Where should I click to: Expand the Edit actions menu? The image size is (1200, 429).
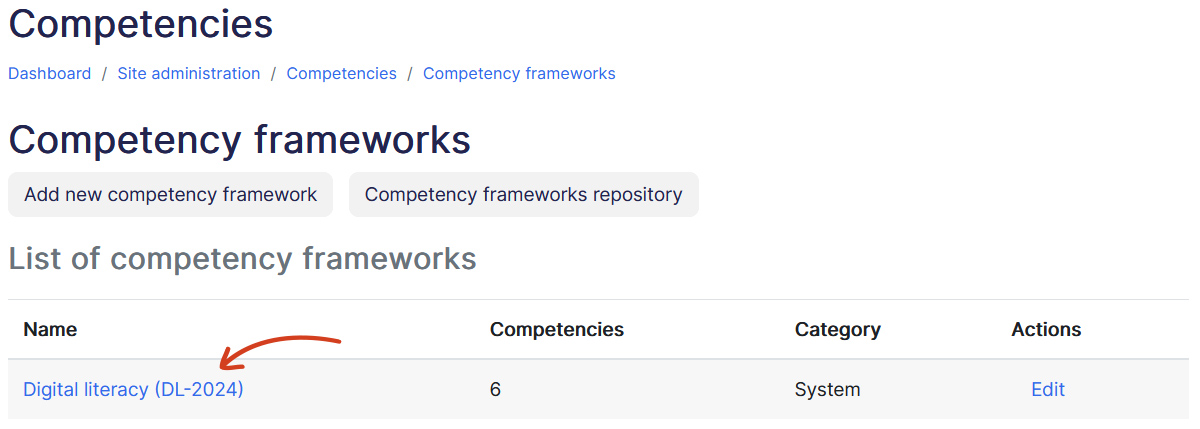pos(1047,389)
